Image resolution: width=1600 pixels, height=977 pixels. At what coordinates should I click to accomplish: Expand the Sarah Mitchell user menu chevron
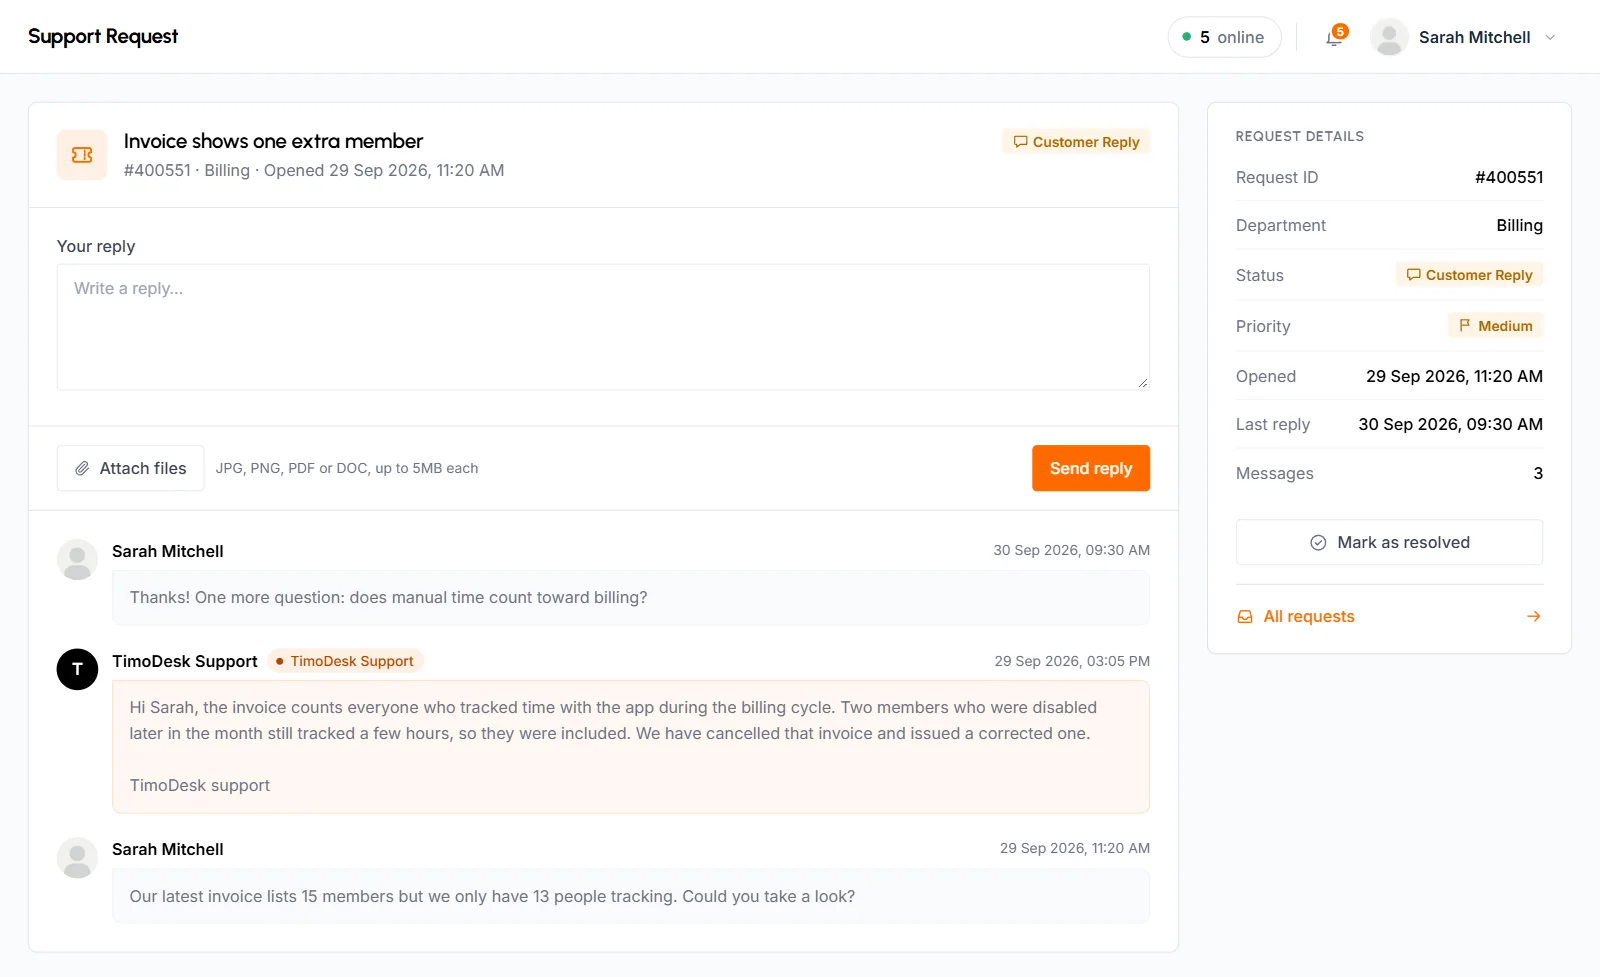click(1550, 37)
